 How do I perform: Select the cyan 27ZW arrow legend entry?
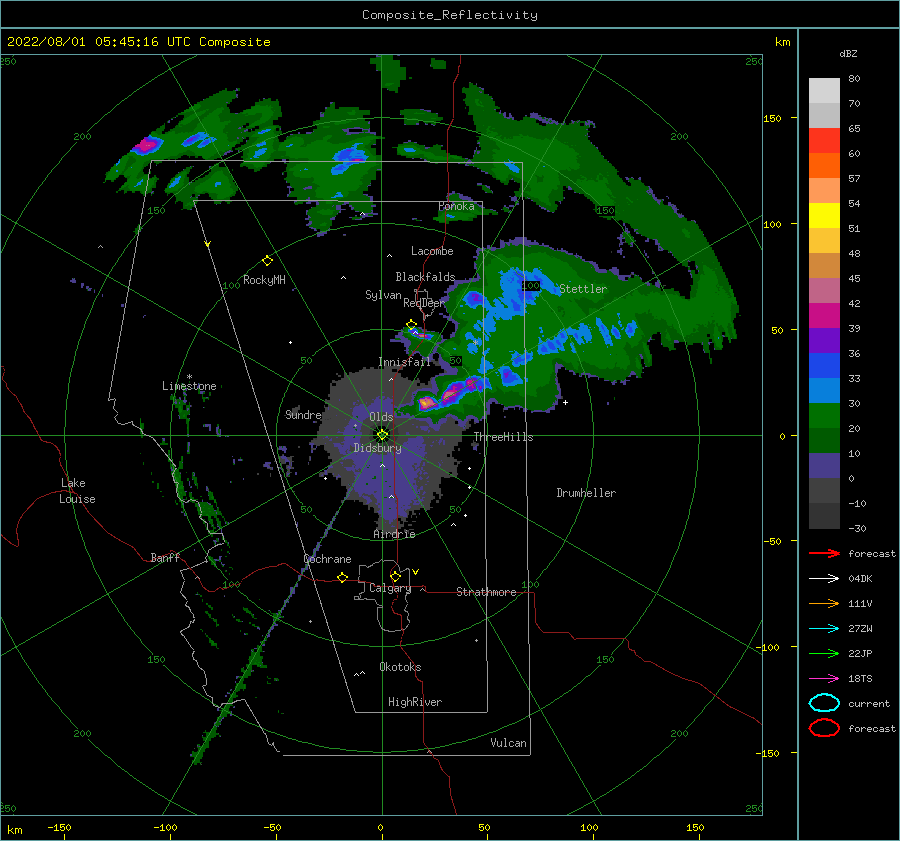(x=824, y=629)
